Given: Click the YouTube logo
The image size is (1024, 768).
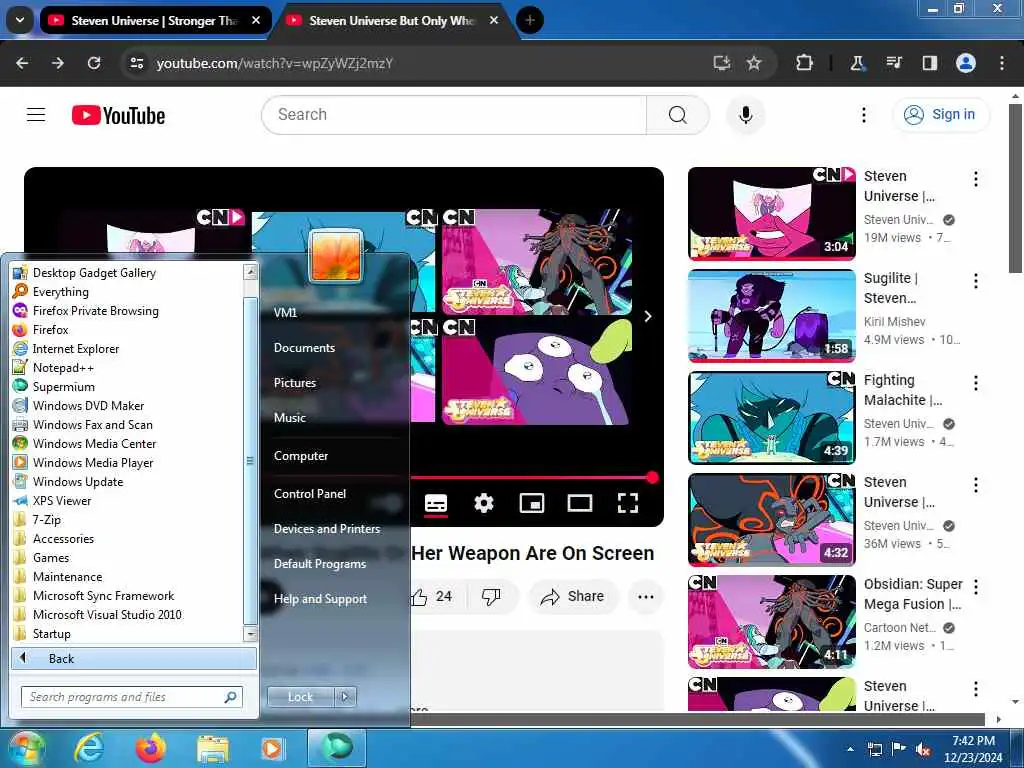Looking at the screenshot, I should point(118,116).
